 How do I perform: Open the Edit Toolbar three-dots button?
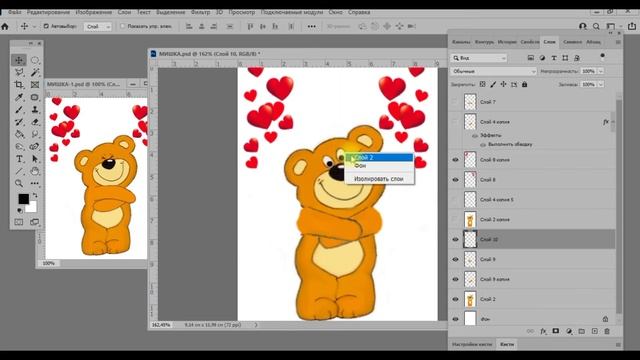[35, 183]
